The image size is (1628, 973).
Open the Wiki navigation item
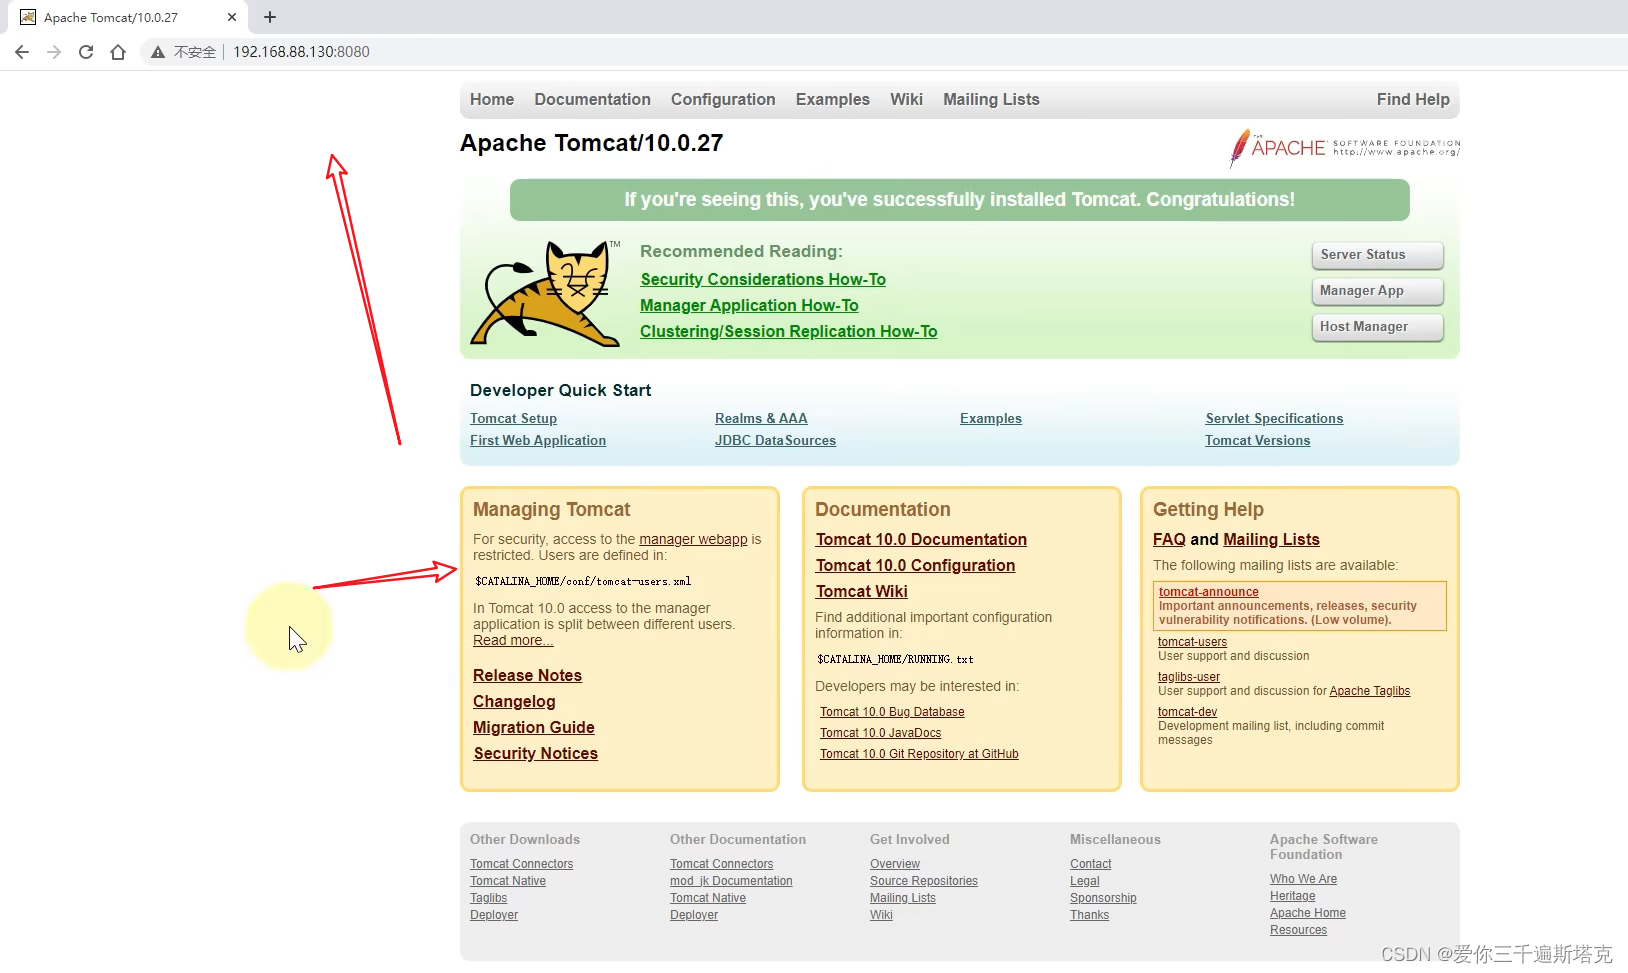click(906, 99)
